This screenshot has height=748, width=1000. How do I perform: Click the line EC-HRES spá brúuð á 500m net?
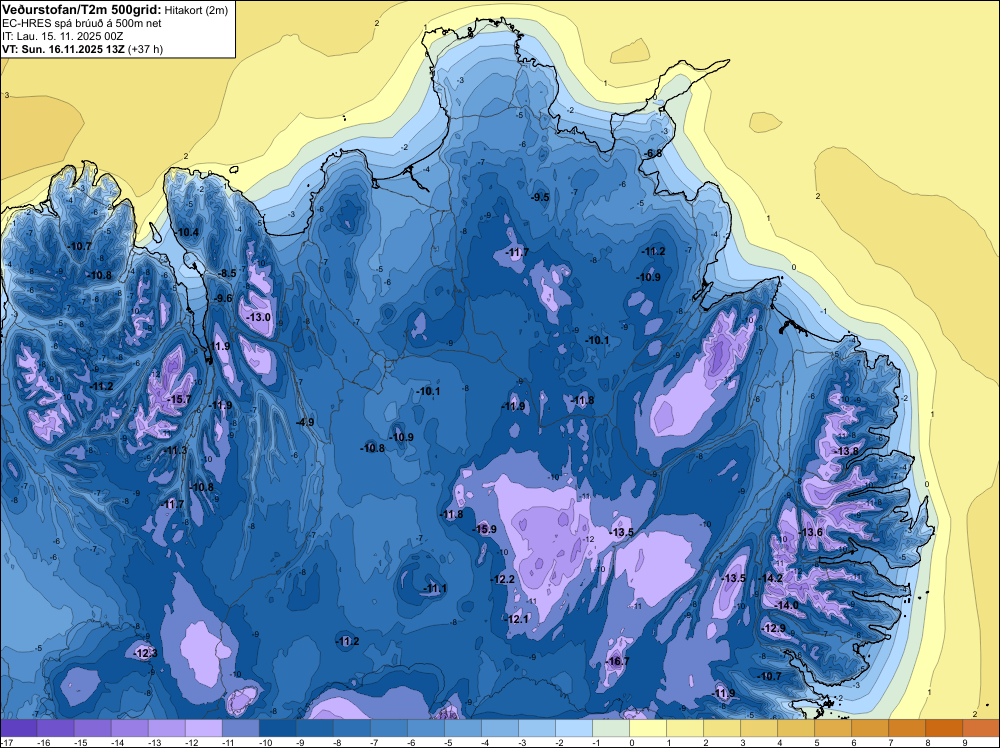pos(82,23)
